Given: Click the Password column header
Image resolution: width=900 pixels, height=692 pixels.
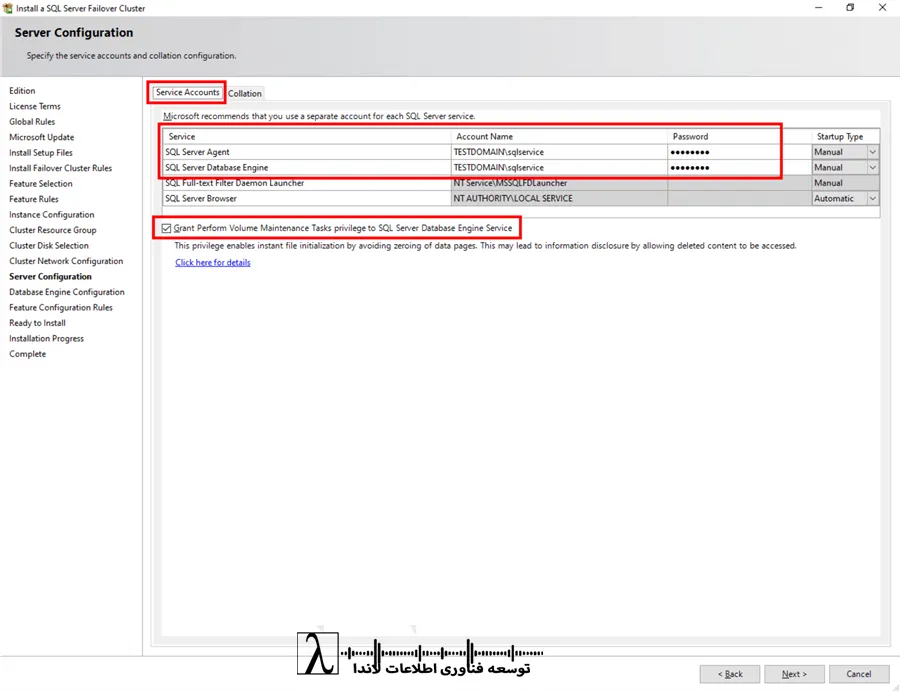Looking at the screenshot, I should (739, 137).
